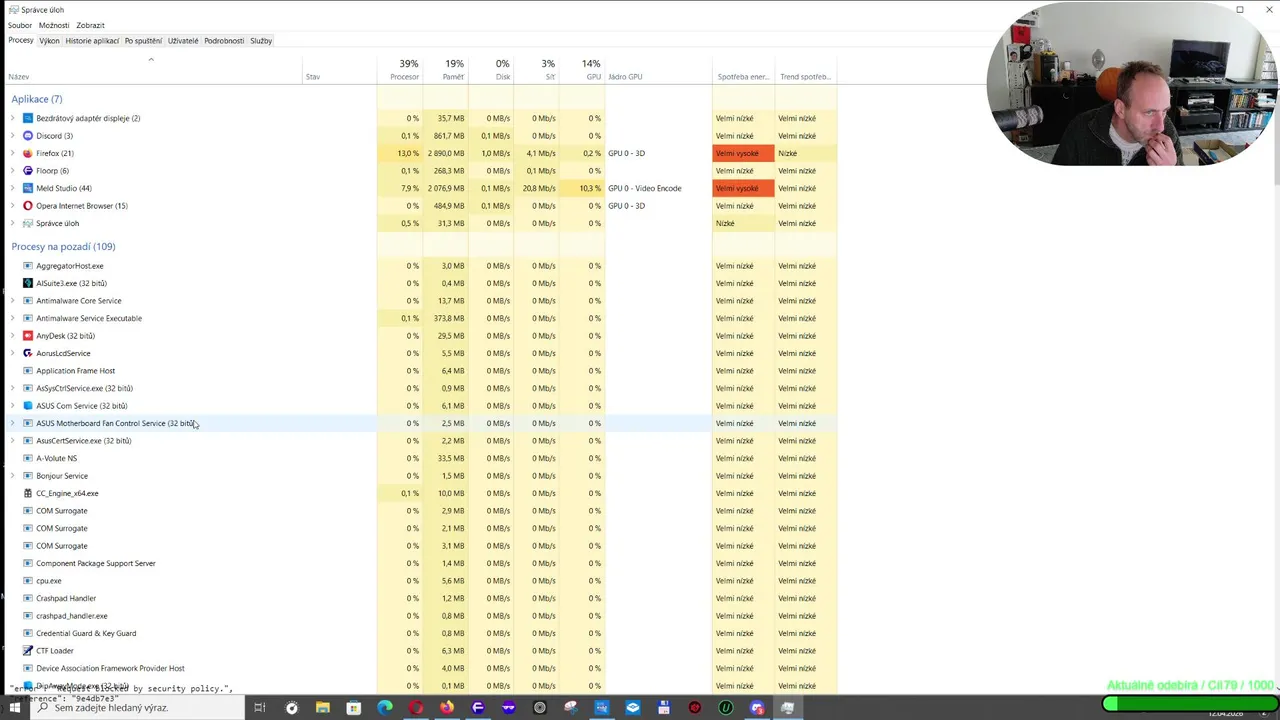This screenshot has width=1280, height=720.
Task: Open Task View from the taskbar
Action: coord(259,708)
